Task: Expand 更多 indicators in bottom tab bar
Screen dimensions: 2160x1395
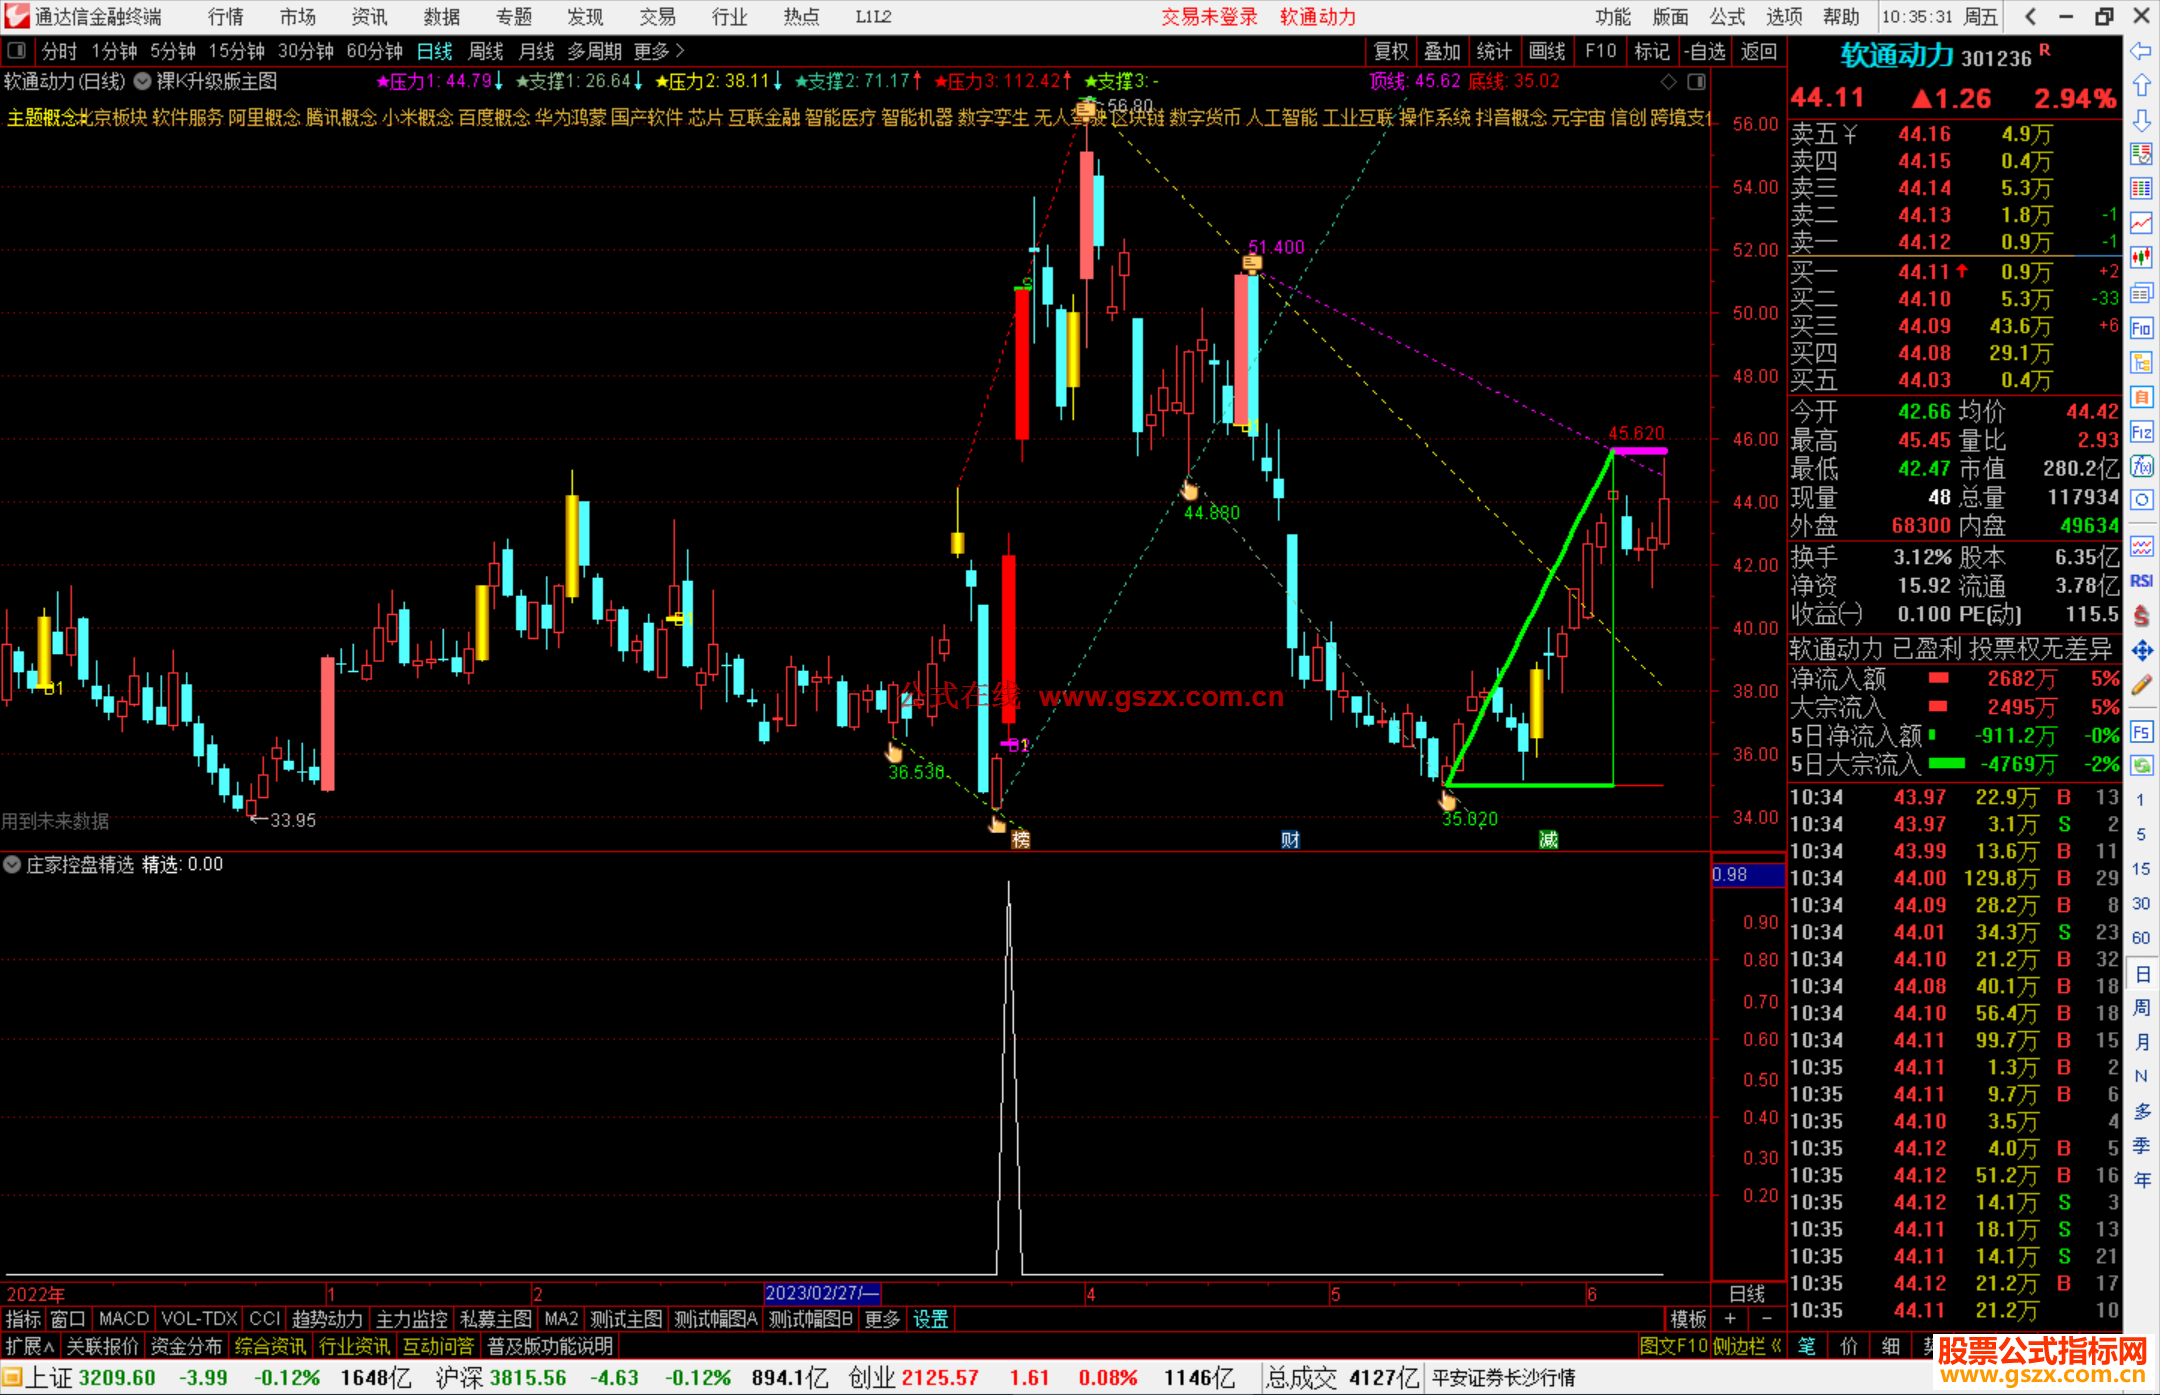Action: click(x=882, y=1320)
